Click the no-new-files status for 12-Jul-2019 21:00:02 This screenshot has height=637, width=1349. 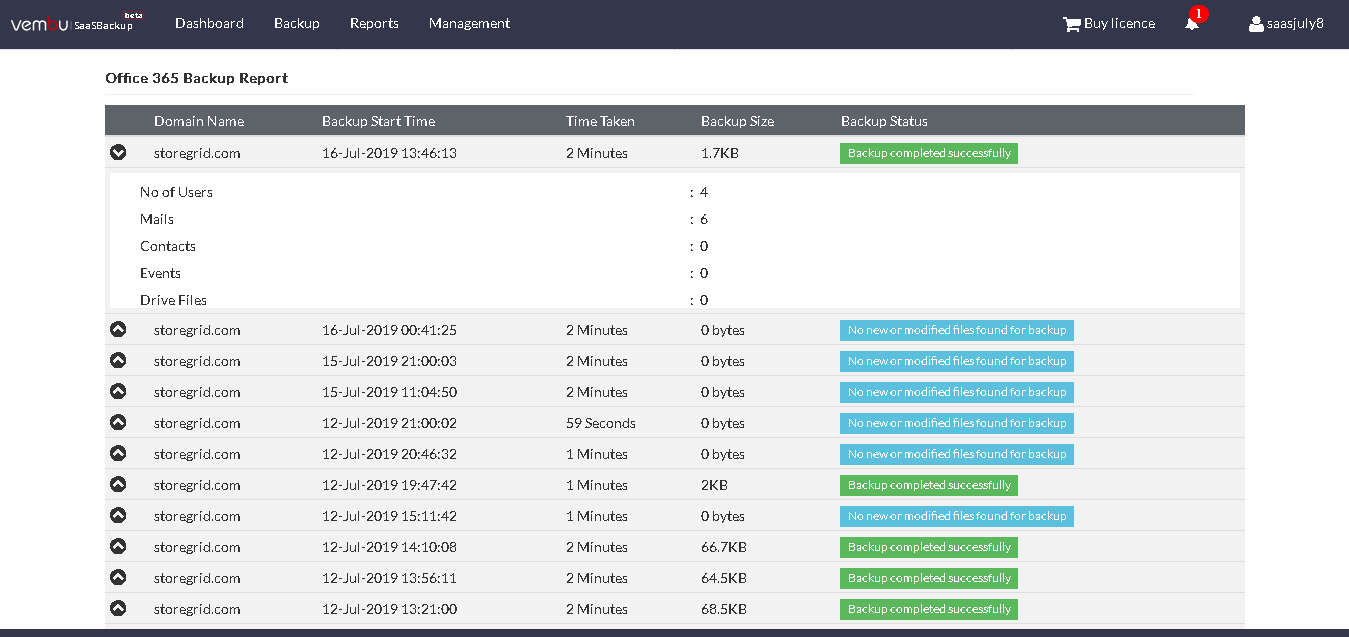[957, 423]
